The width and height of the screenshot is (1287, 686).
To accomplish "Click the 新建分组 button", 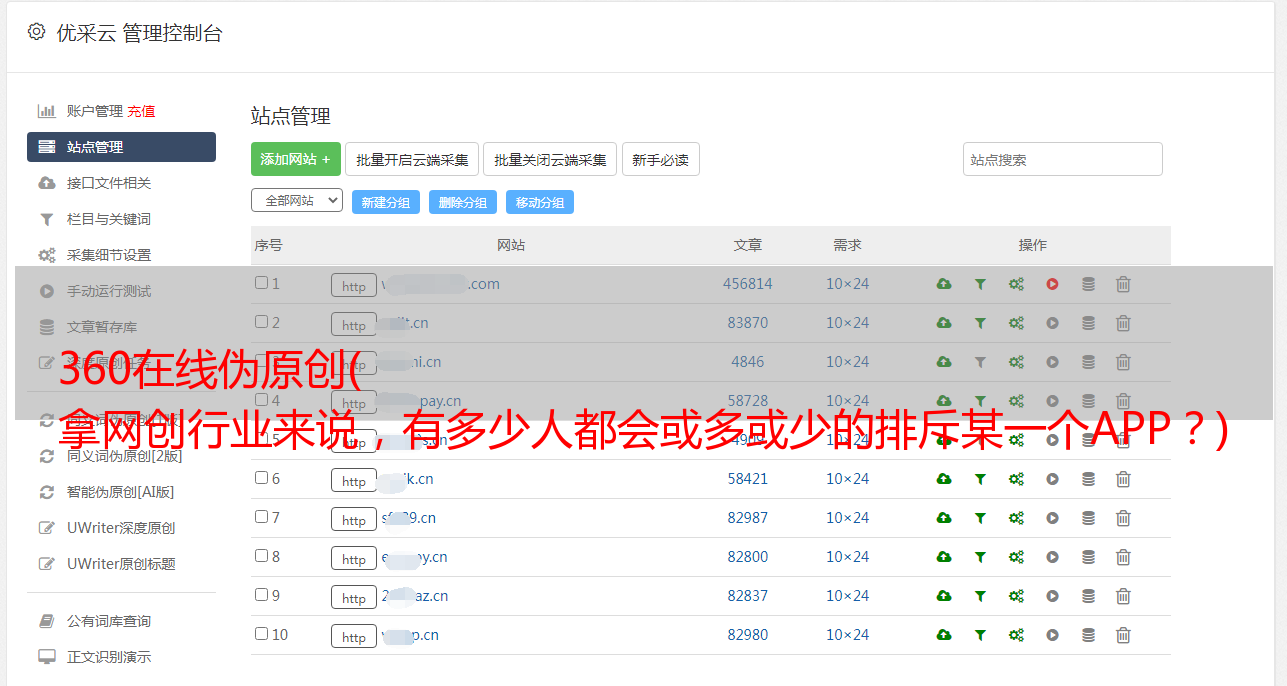I will click(386, 202).
